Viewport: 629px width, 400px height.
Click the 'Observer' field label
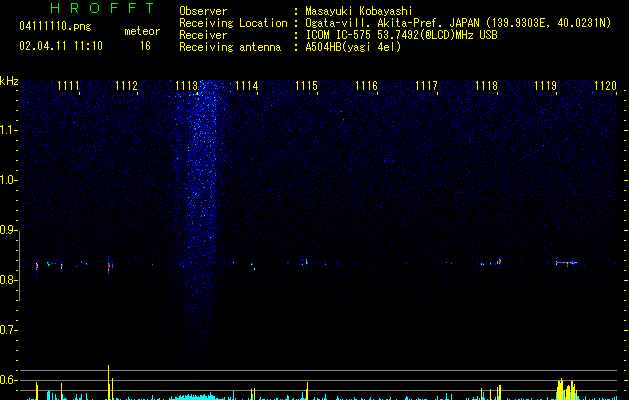pos(203,11)
